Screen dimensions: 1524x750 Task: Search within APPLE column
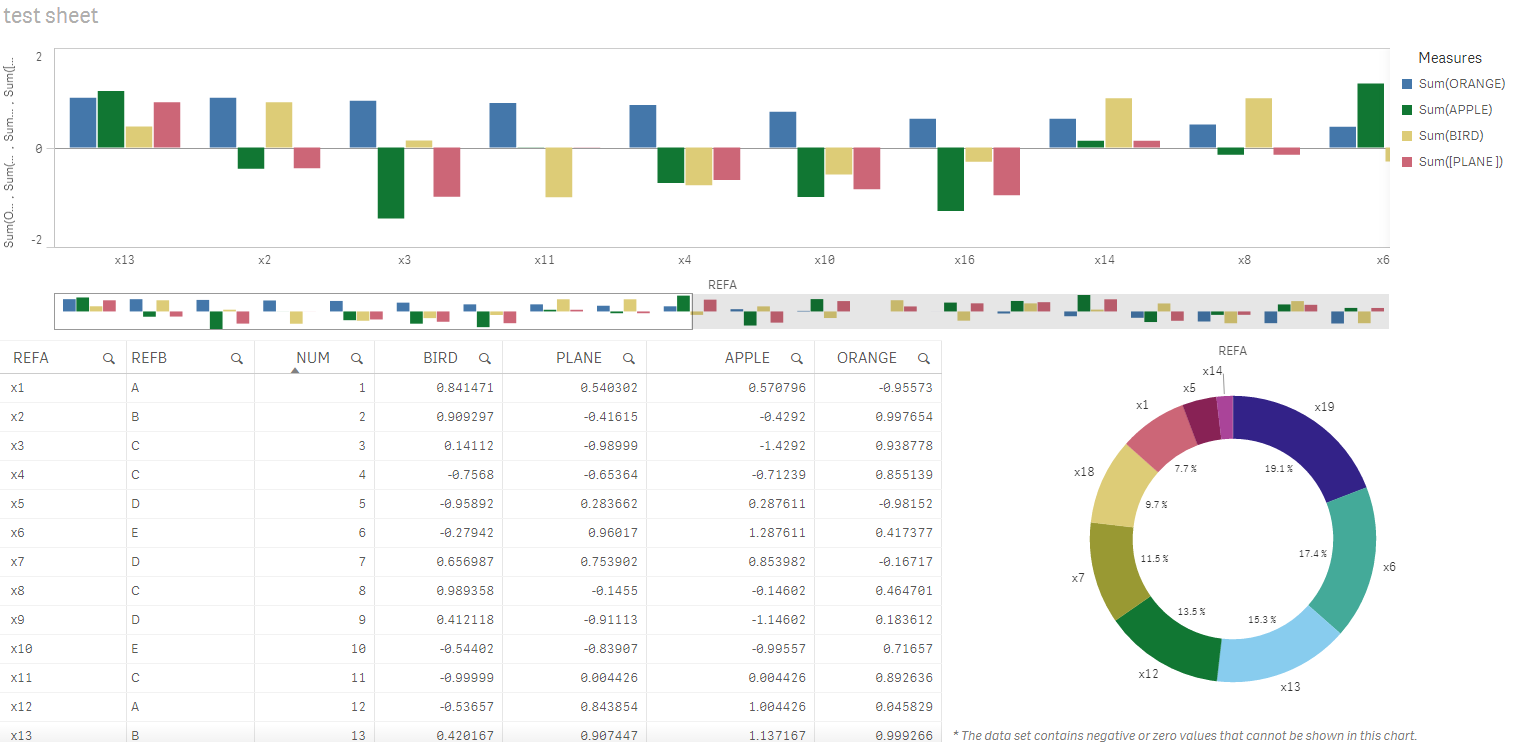797,358
